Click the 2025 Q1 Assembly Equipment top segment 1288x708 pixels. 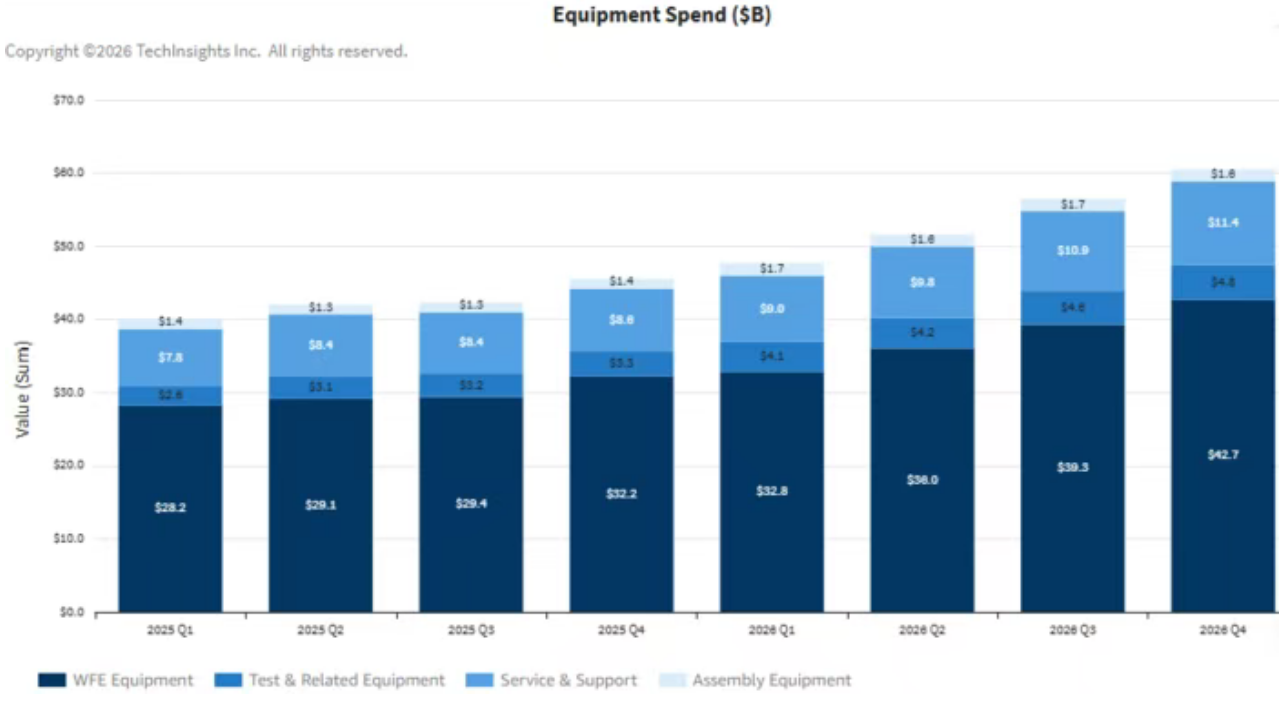point(170,325)
